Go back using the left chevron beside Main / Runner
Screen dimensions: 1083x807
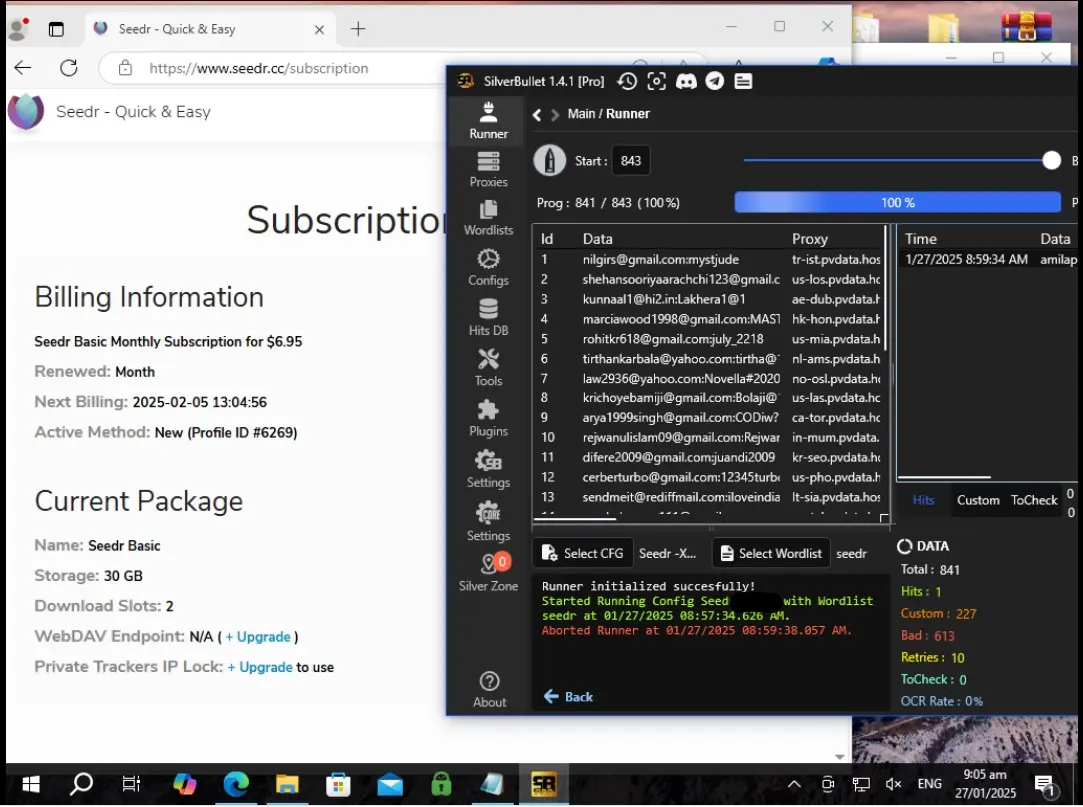click(537, 115)
